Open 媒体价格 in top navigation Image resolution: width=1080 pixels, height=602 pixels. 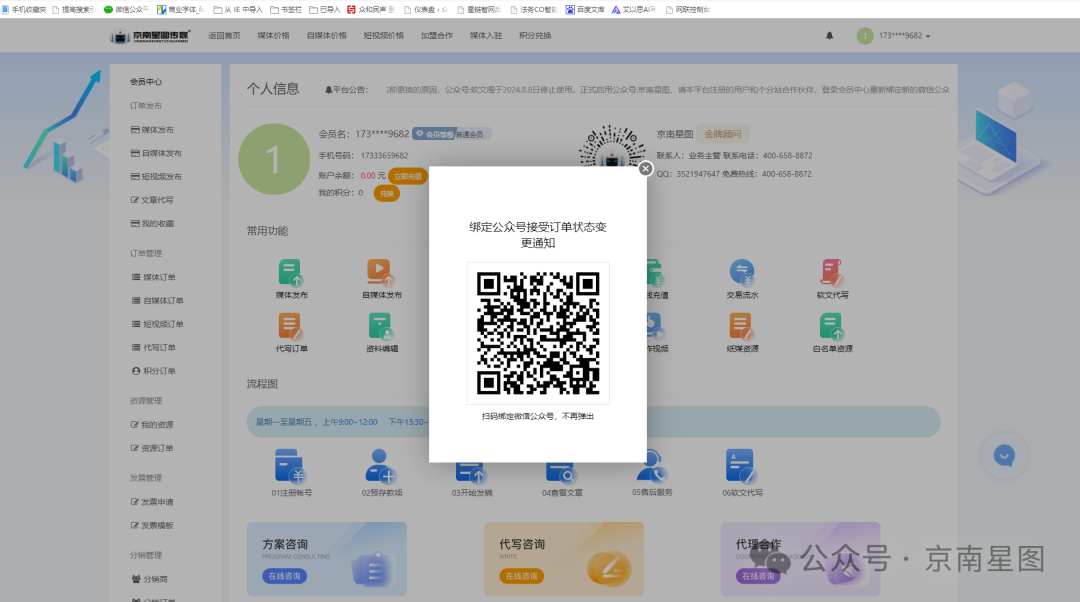[273, 36]
